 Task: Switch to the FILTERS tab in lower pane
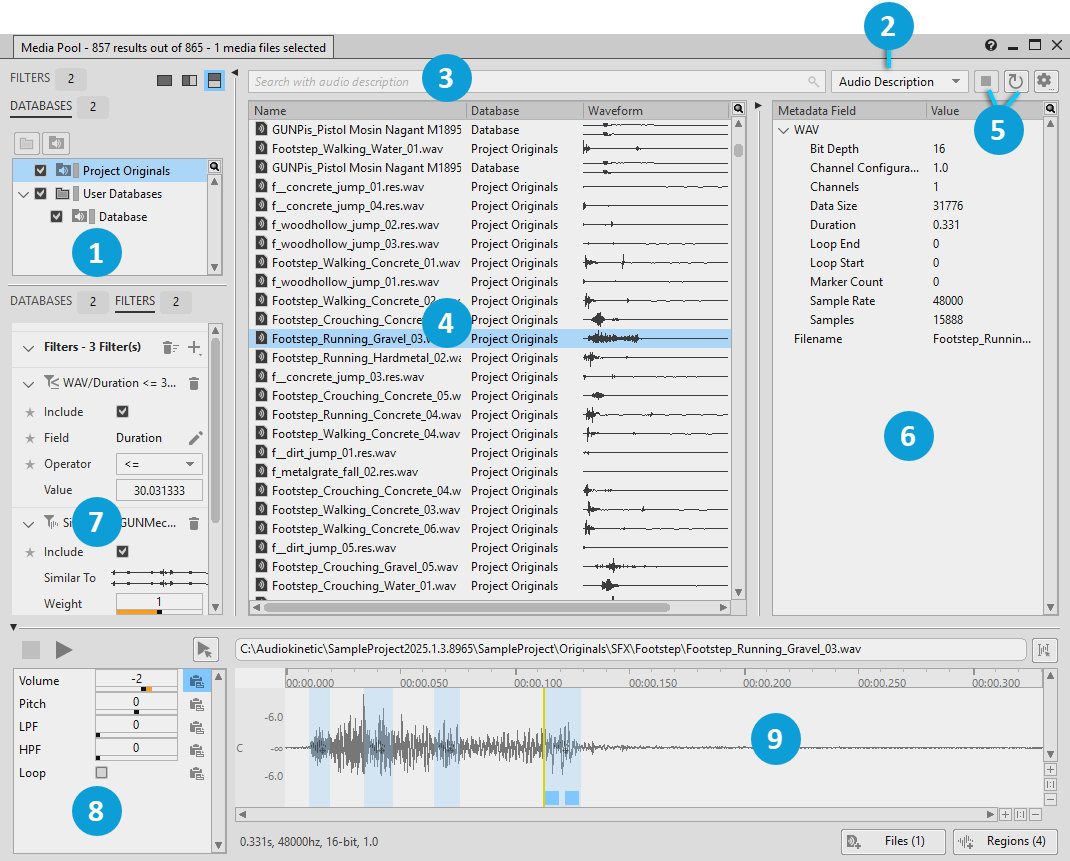pyautogui.click(x=135, y=300)
